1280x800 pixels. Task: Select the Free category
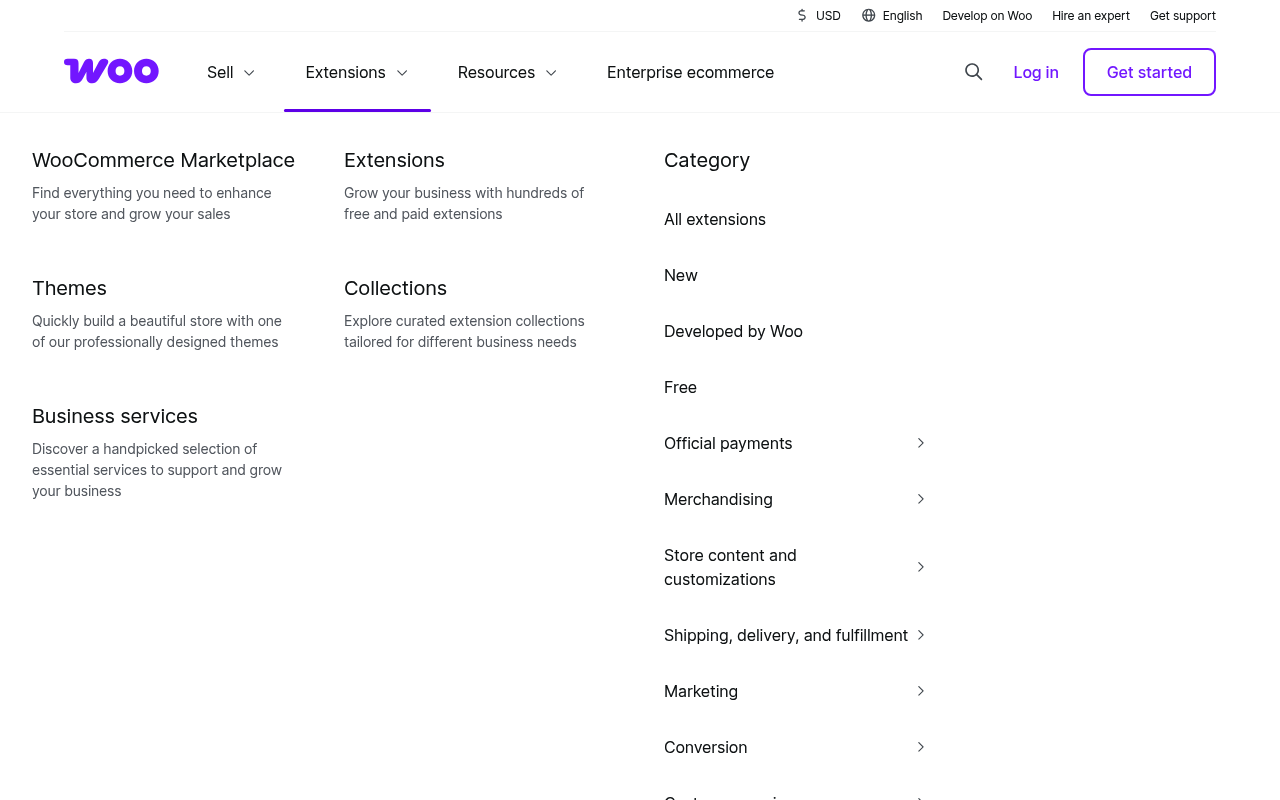680,387
